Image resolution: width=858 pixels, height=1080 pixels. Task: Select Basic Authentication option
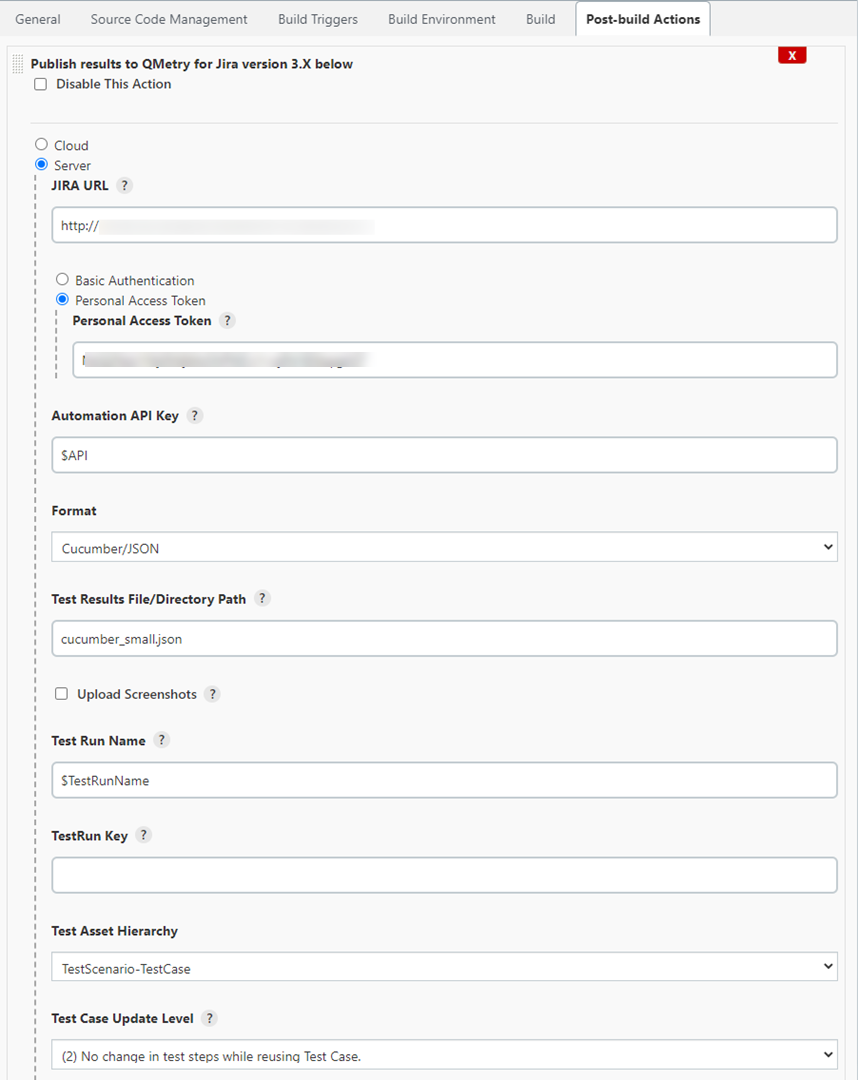point(62,279)
